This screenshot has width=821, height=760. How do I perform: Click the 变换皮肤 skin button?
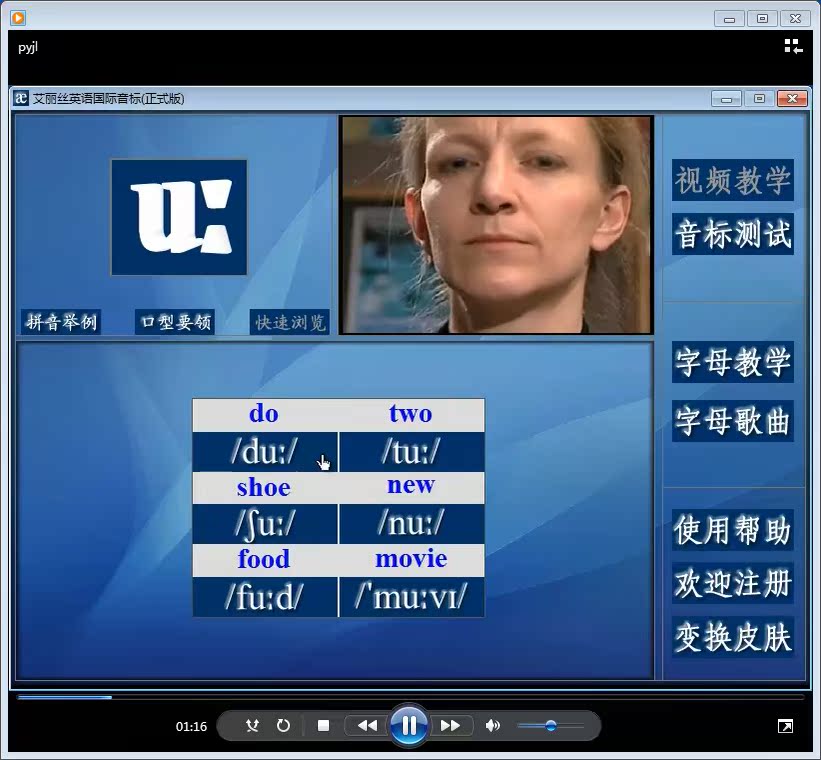[733, 636]
